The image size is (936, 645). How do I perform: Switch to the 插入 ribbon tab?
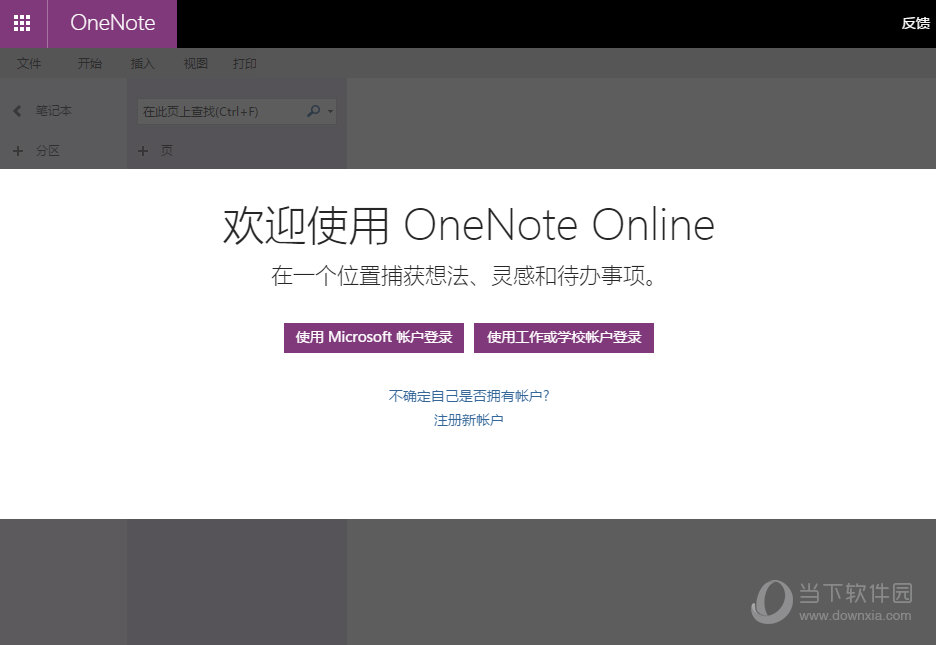tap(143, 63)
